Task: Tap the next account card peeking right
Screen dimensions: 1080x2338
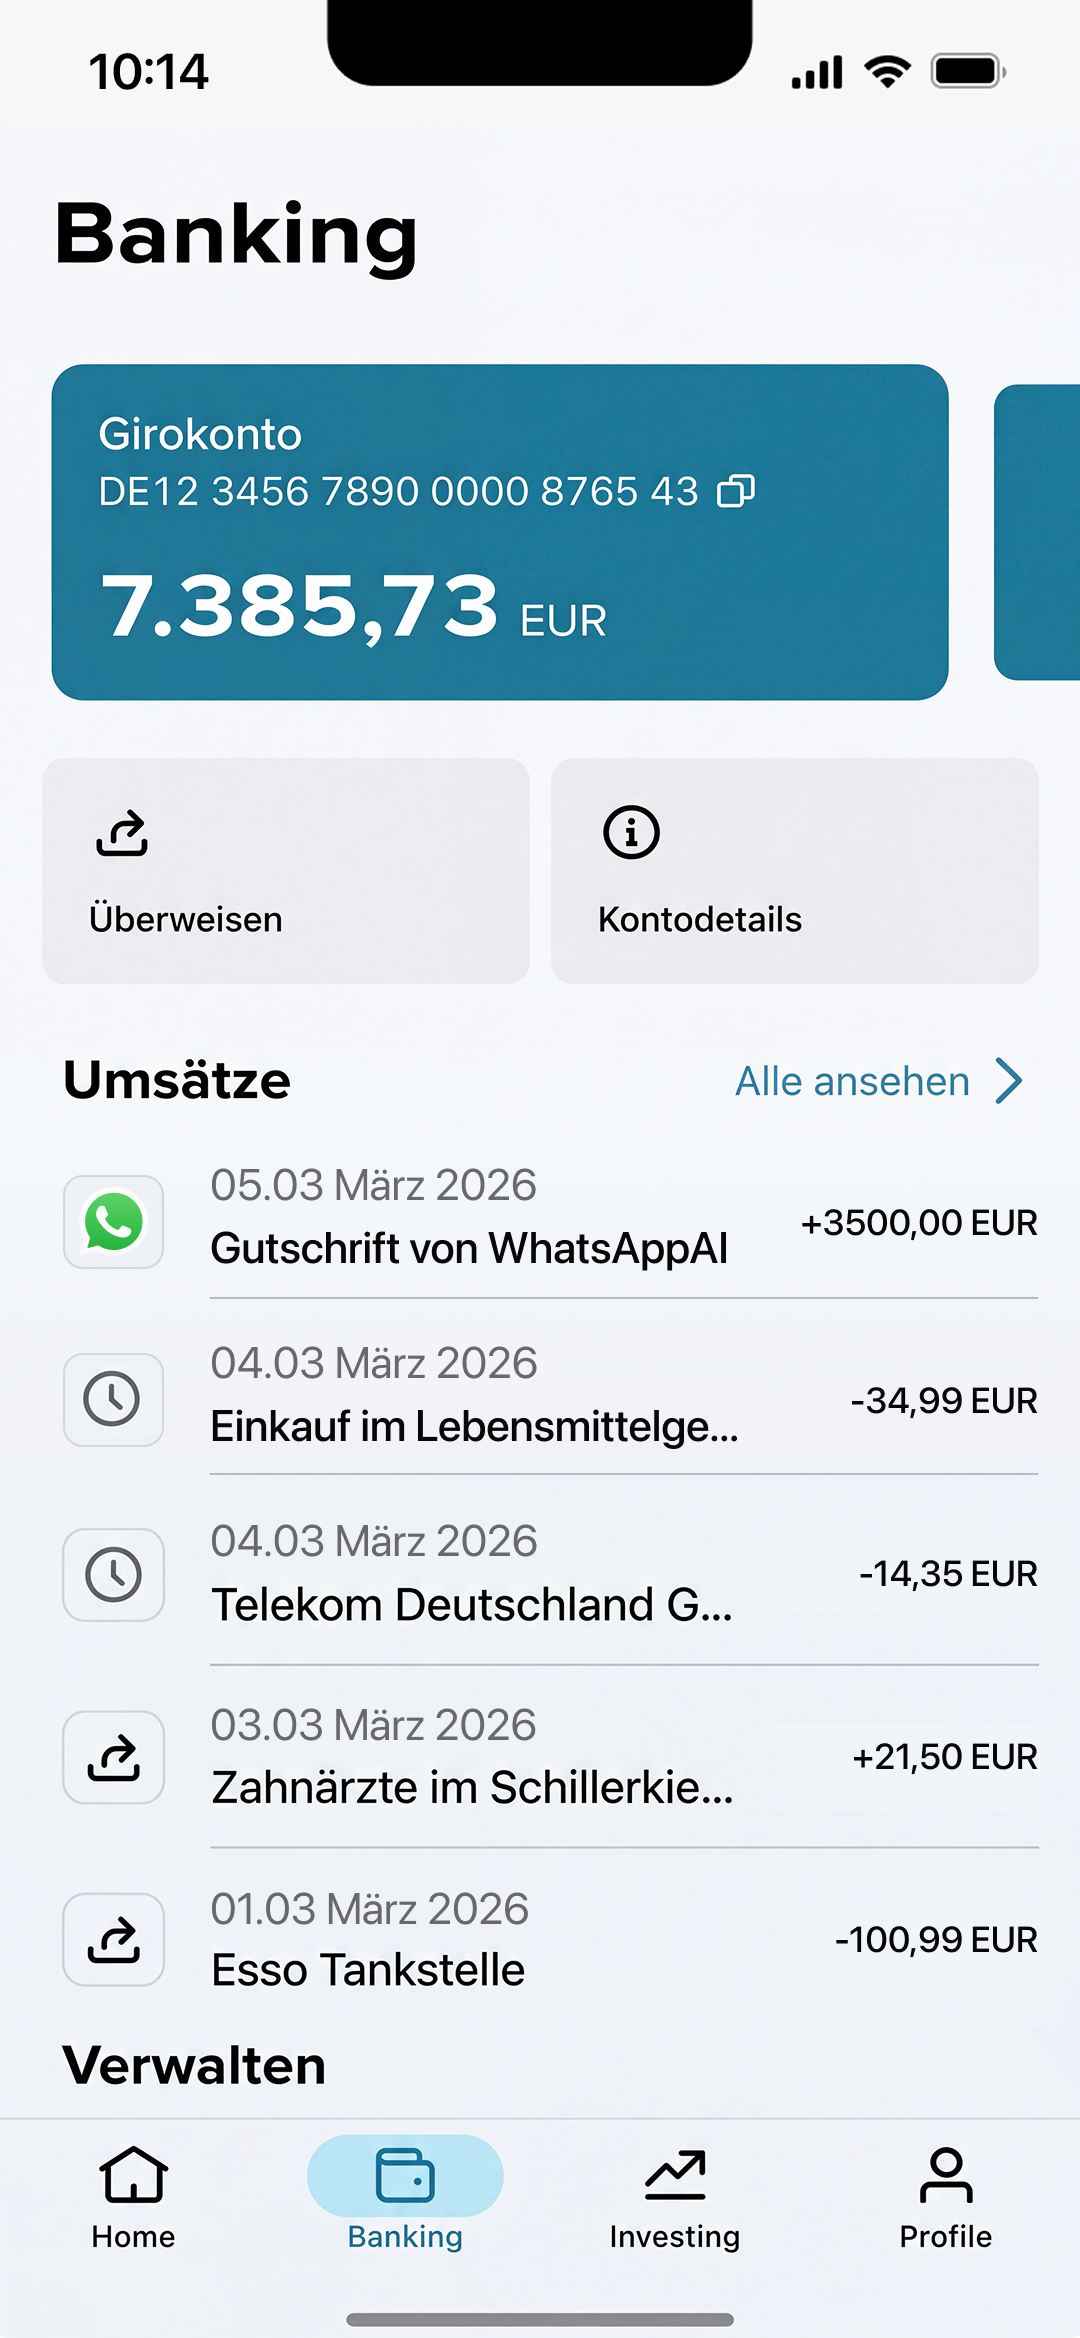Action: click(x=1038, y=532)
